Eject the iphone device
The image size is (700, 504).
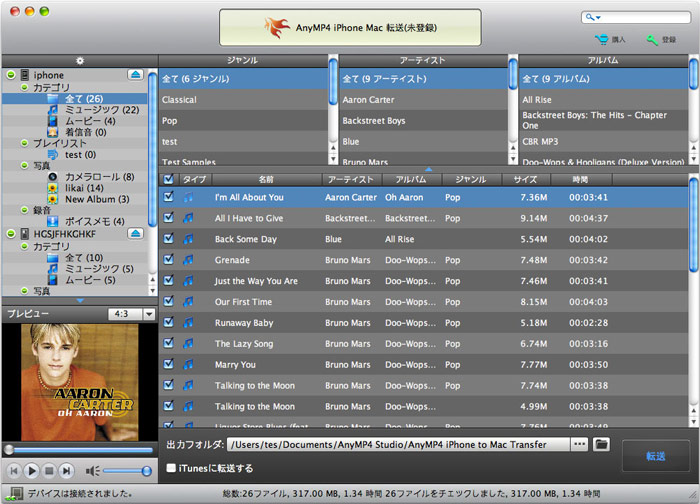click(x=136, y=75)
